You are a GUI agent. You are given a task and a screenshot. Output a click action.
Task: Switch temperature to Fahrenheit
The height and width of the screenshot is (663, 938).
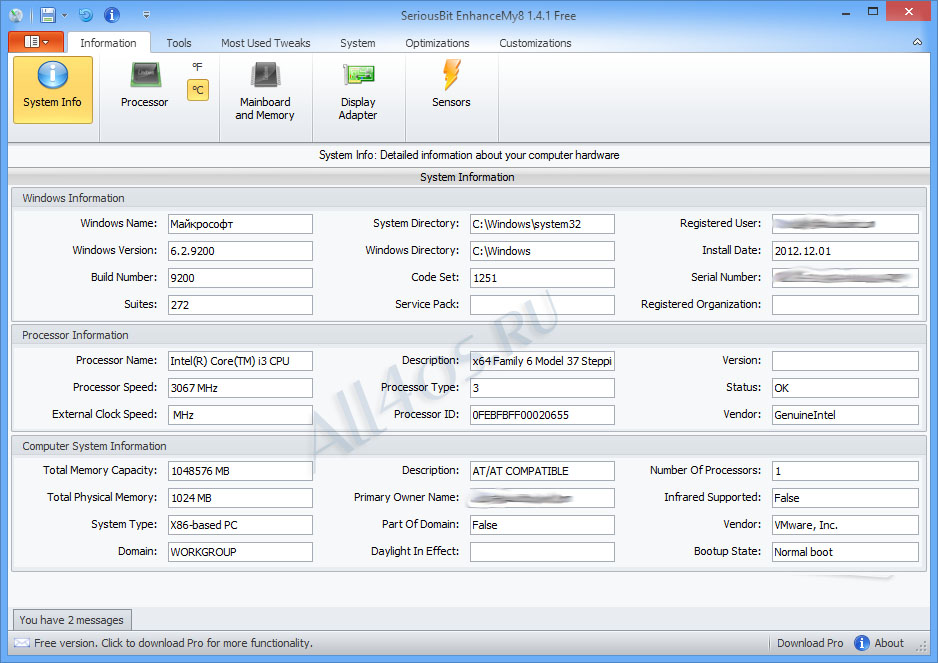[x=197, y=66]
